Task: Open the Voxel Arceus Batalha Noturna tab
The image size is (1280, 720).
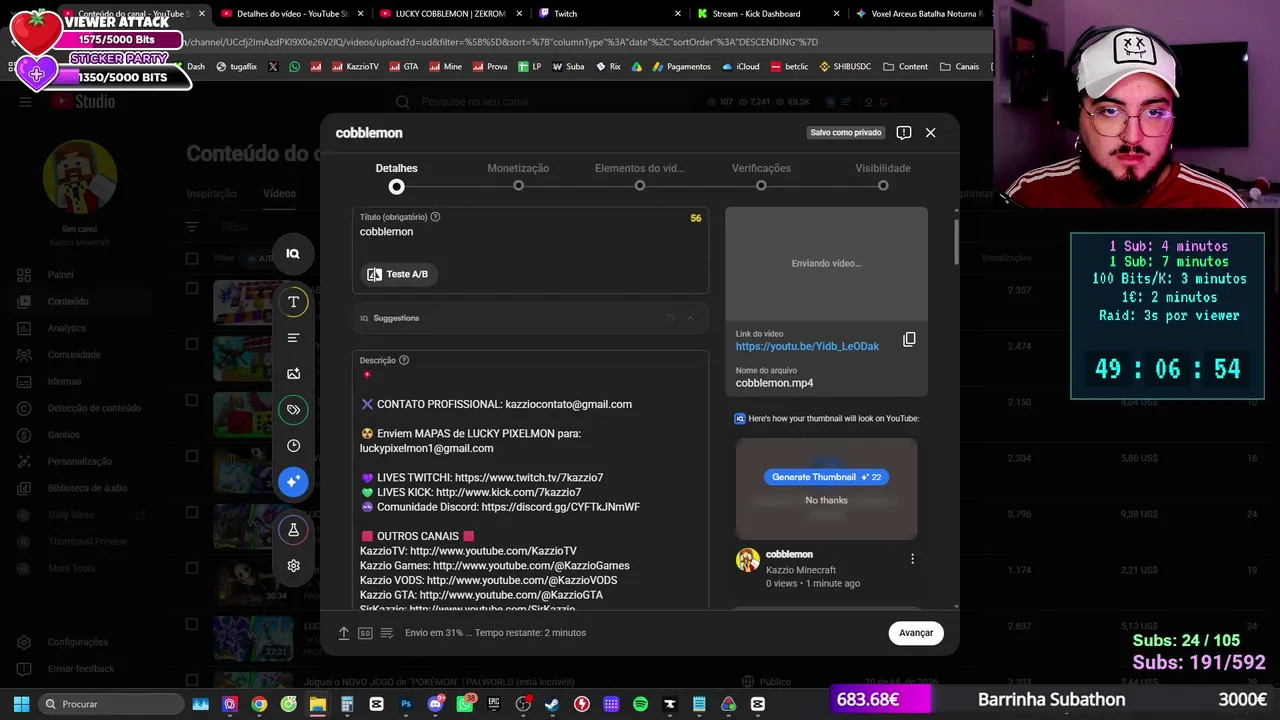Action: [x=920, y=14]
